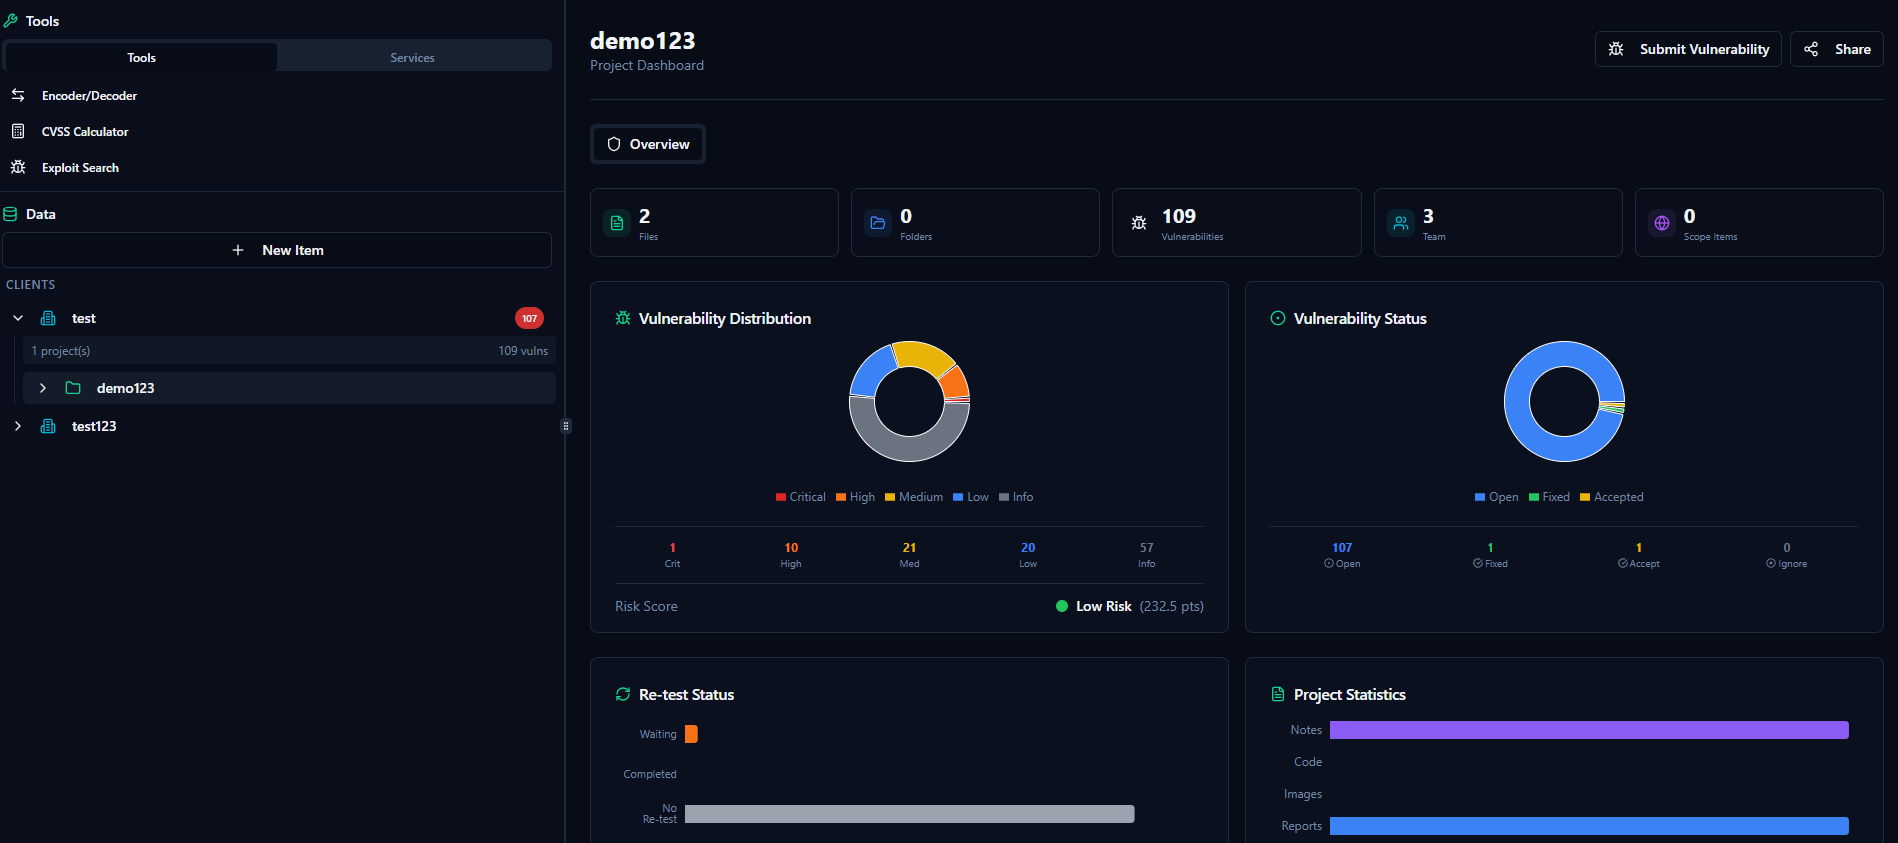Switch to the Tools tab
Screen dimensions: 1898x843
coord(141,57)
